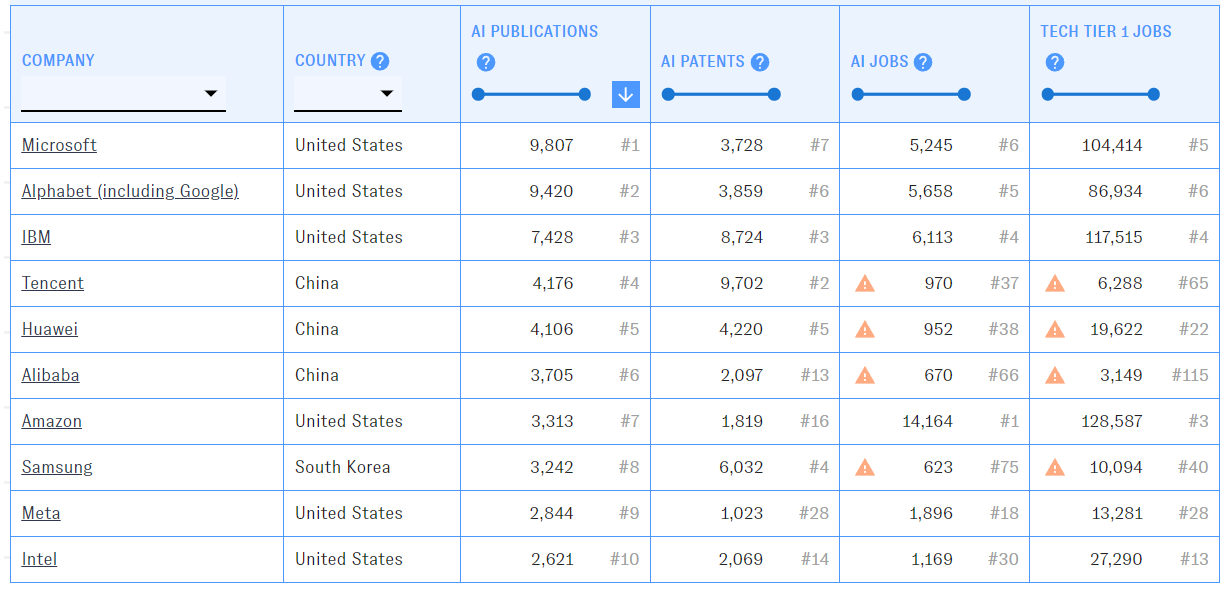1226x589 pixels.
Task: Open the Alphabet (including Google) link
Action: [130, 191]
